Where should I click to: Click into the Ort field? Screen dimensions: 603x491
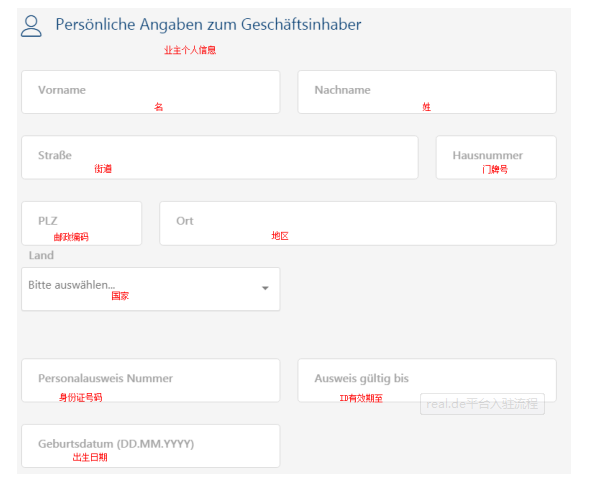358,223
